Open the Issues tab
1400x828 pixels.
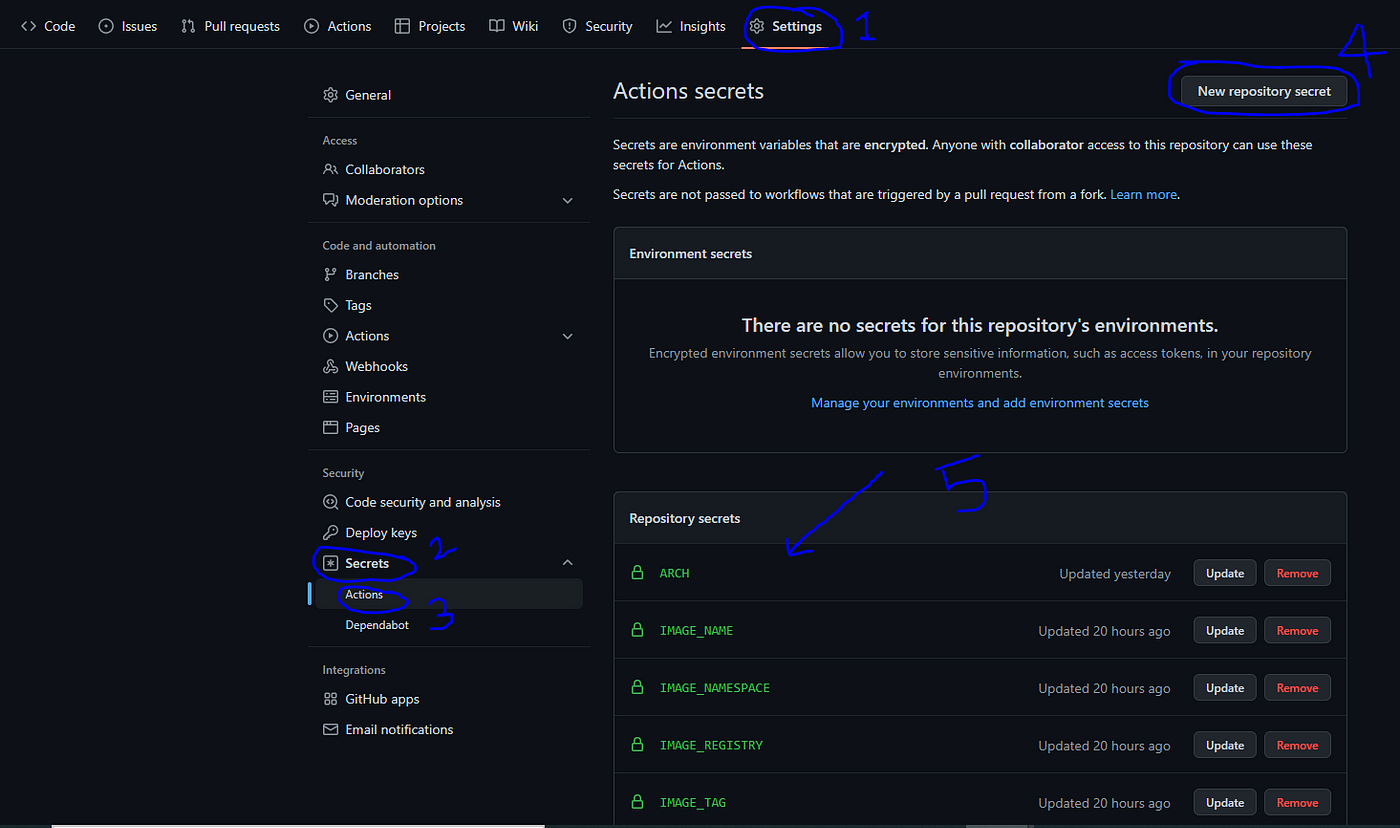(128, 26)
